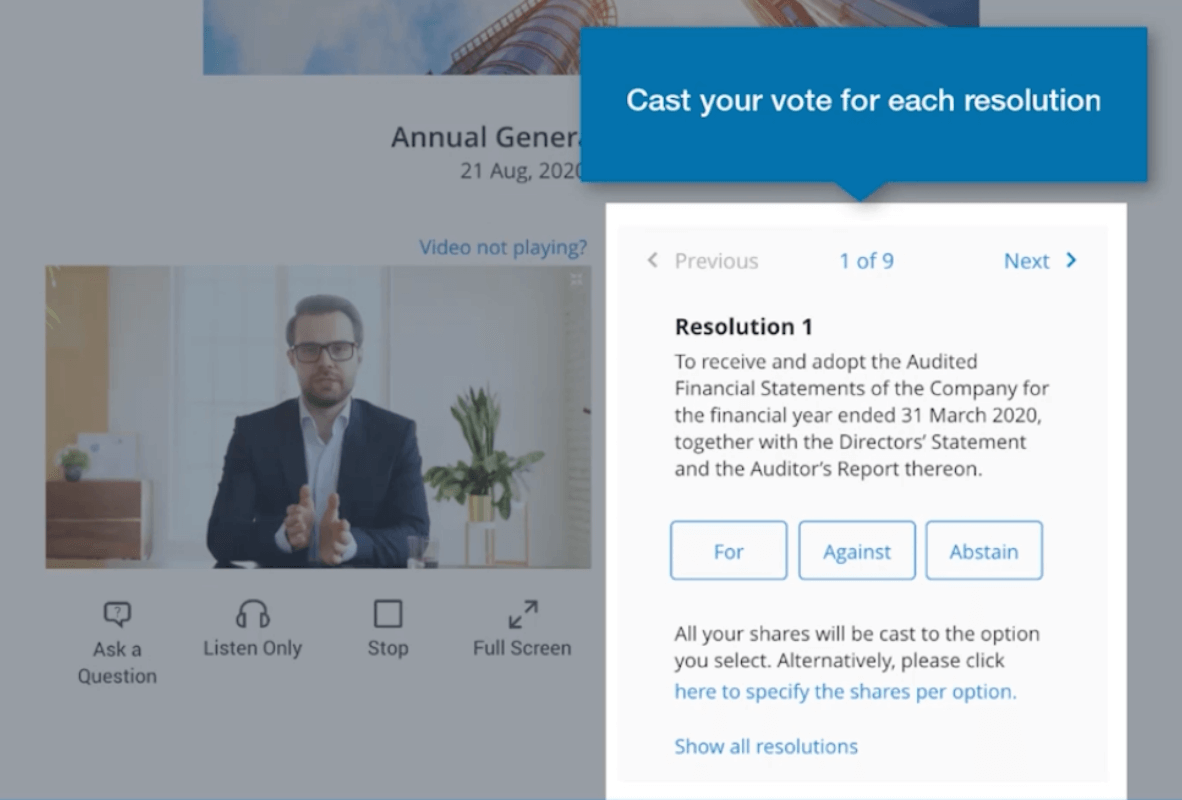This screenshot has width=1182, height=800.
Task: Click the presenter video feed
Action: coord(317,417)
